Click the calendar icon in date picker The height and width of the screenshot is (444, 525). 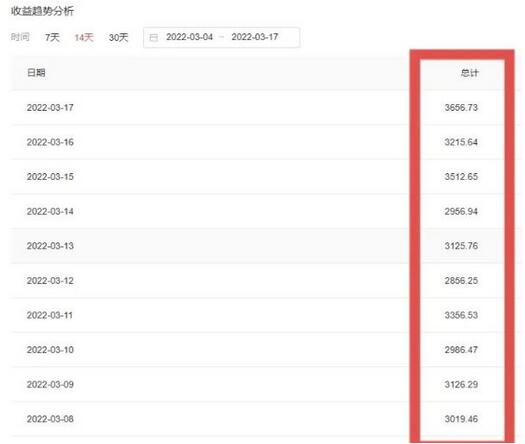click(x=153, y=38)
